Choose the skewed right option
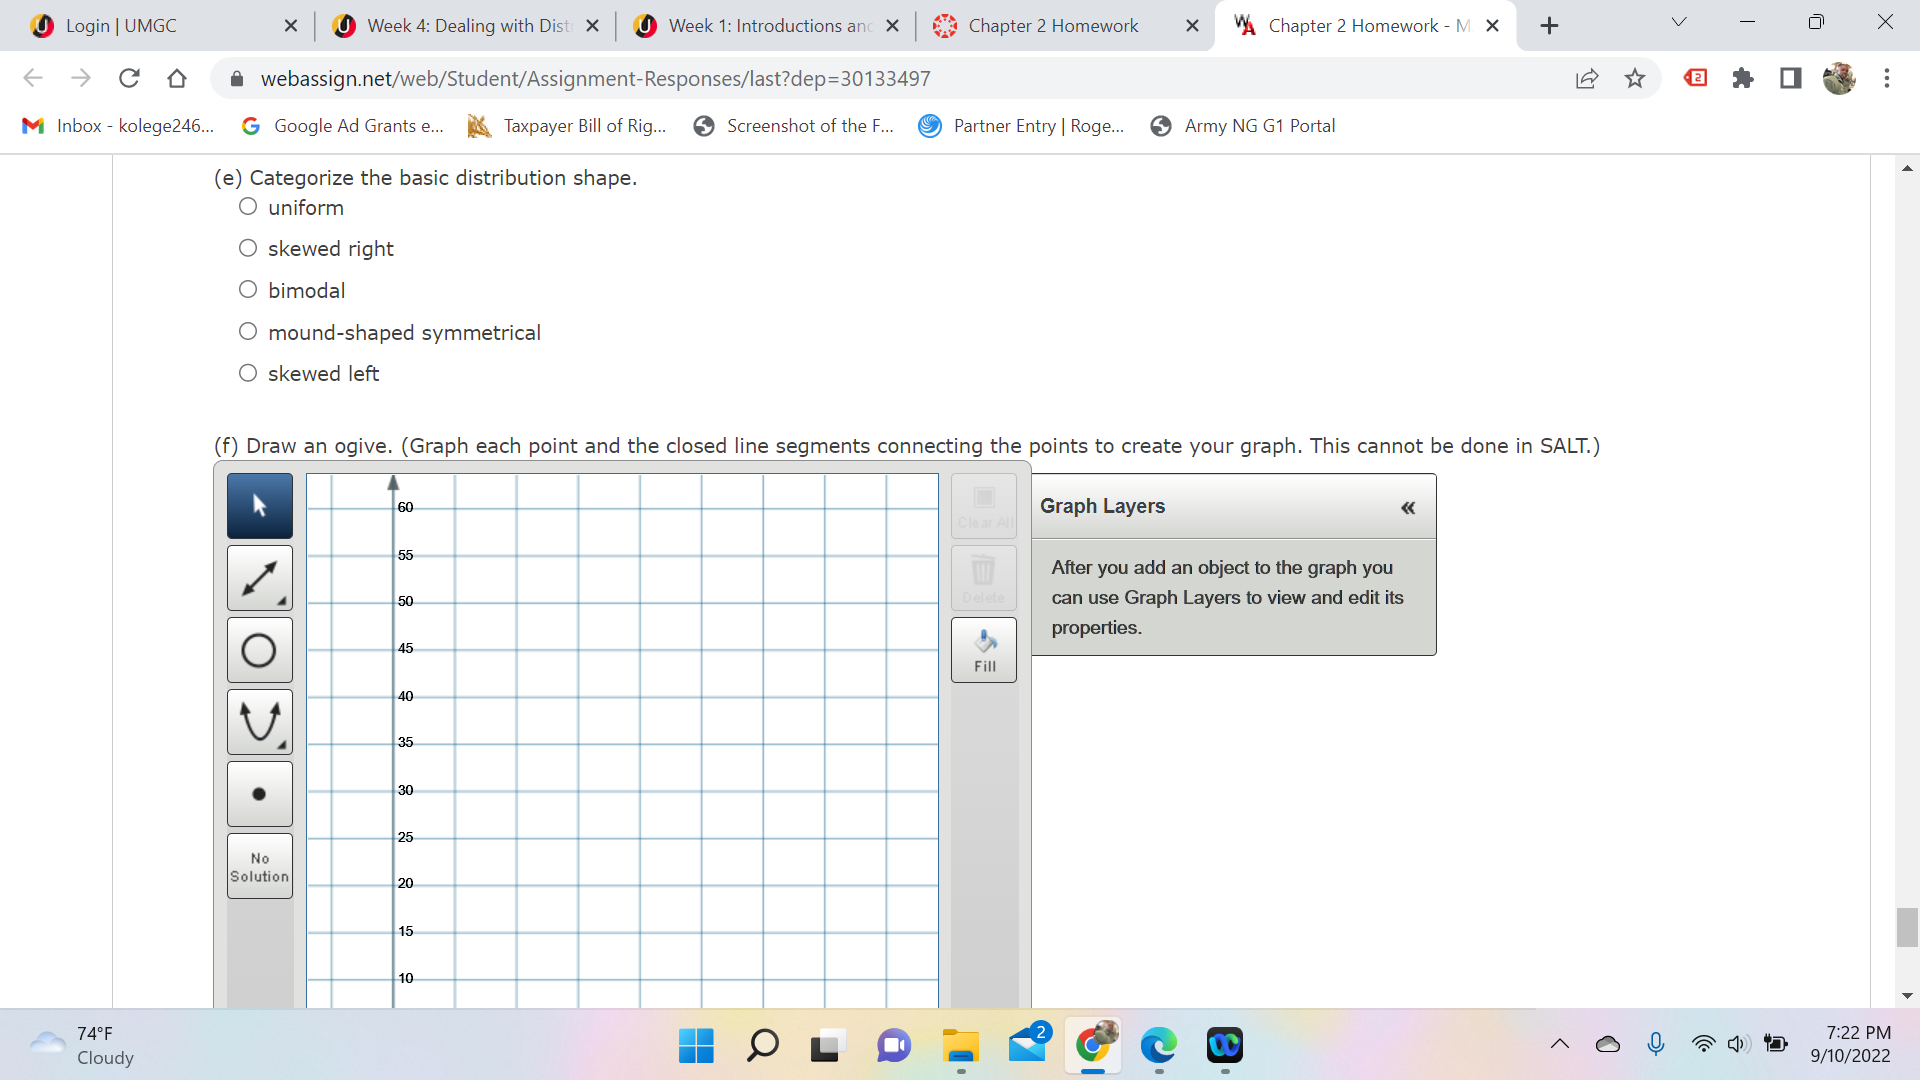 (248, 248)
